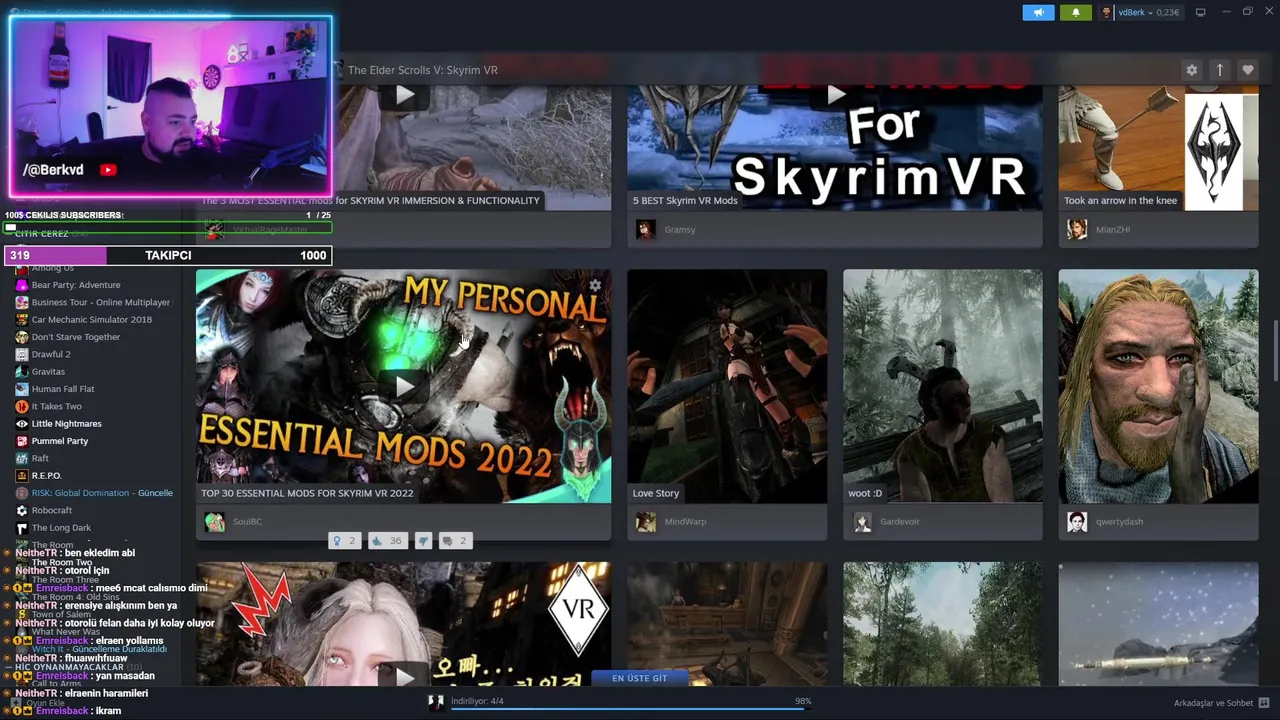Image resolution: width=1280 pixels, height=720 pixels.
Task: Select Pummel Party in library
Action: (x=60, y=441)
